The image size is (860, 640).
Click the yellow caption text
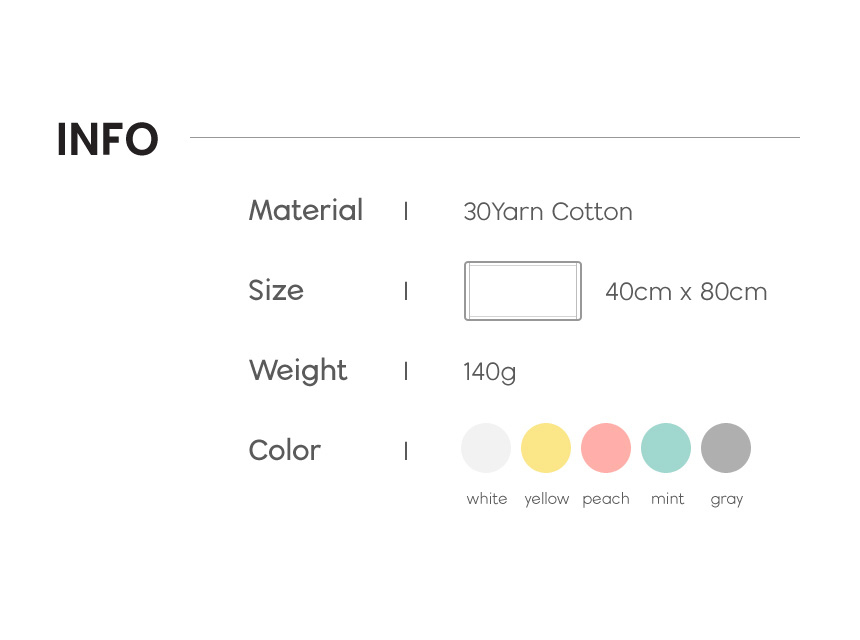point(546,499)
